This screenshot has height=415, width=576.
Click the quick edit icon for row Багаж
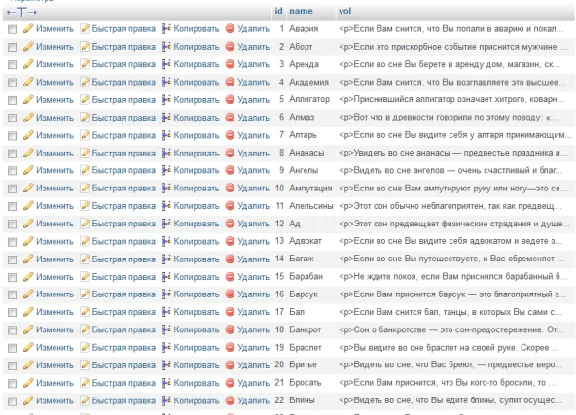pyautogui.click(x=85, y=259)
